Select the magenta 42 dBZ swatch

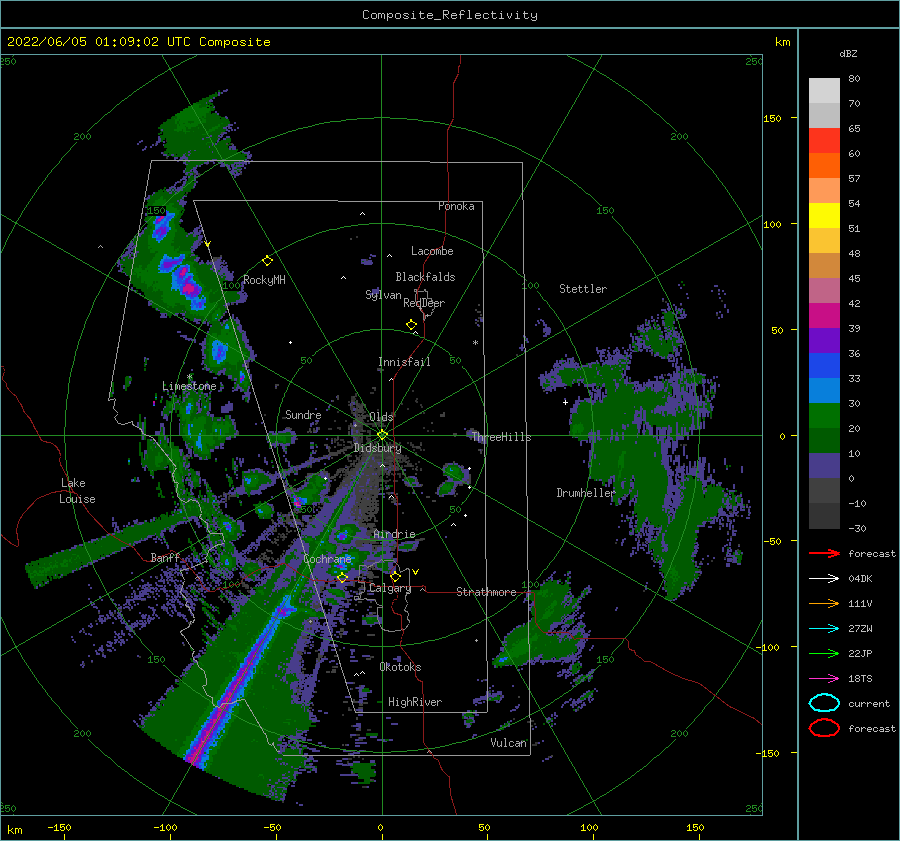824,315
